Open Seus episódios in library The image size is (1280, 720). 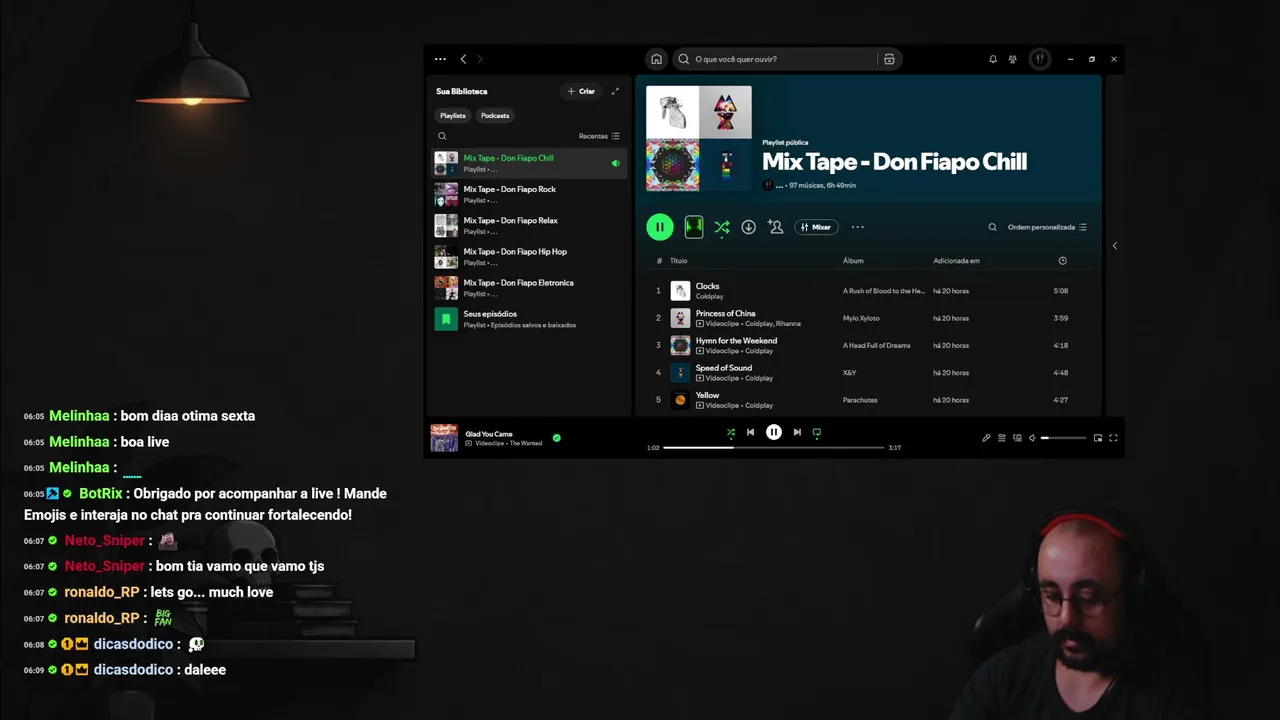(529, 319)
